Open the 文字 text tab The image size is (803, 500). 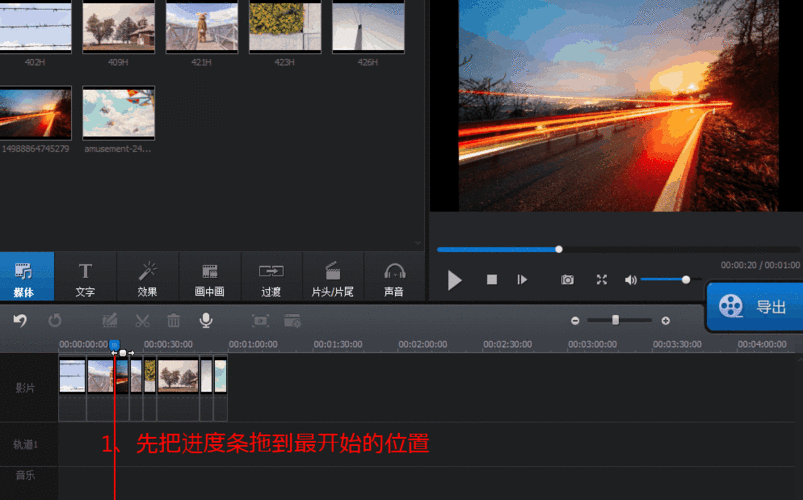pyautogui.click(x=85, y=278)
